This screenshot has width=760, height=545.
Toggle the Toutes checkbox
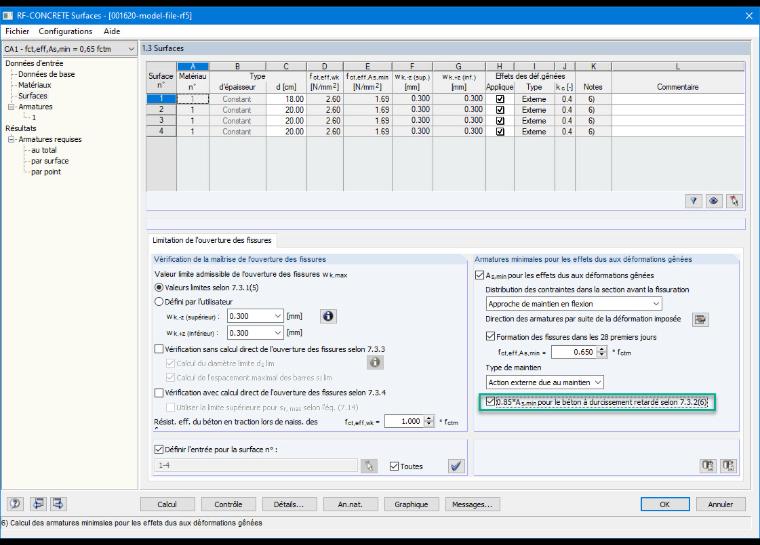click(x=394, y=466)
